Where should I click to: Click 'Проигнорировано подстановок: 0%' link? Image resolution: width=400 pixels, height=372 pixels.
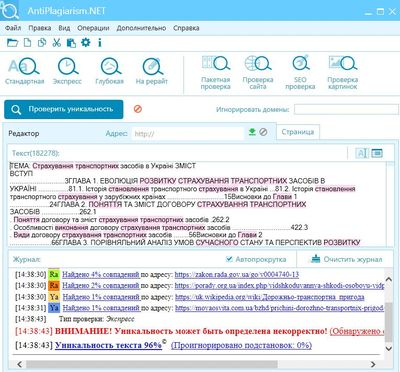[x=241, y=345]
